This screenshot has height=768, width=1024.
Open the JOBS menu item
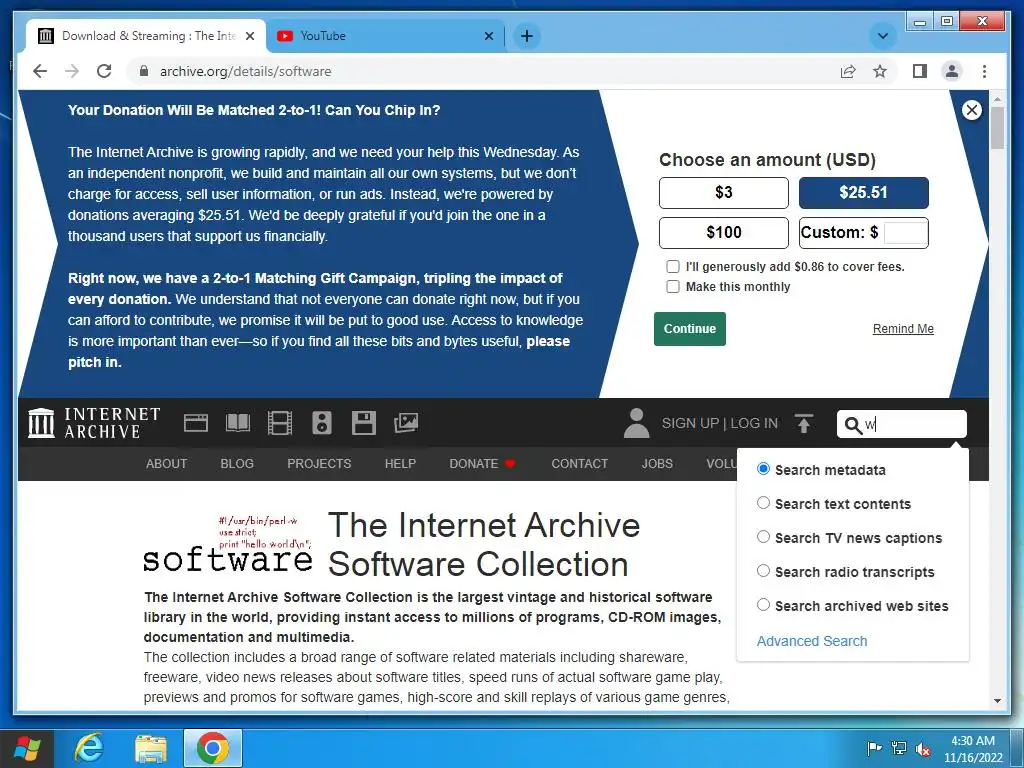(x=657, y=464)
